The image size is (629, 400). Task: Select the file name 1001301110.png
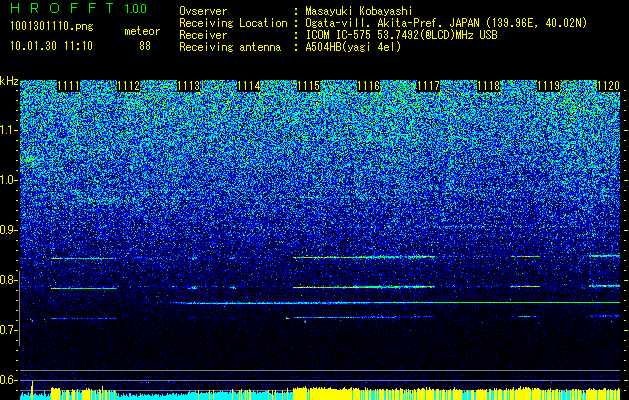click(x=52, y=27)
